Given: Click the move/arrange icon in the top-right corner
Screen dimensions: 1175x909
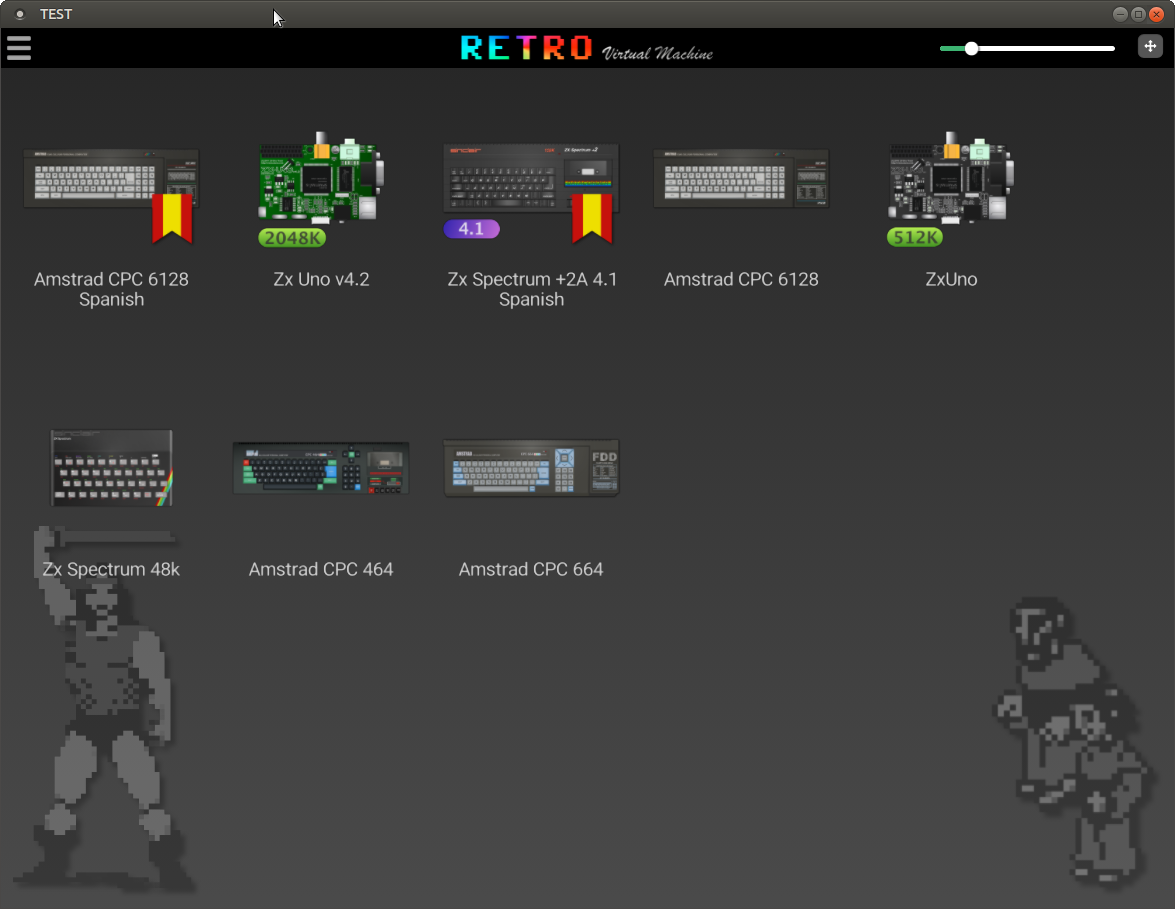Looking at the screenshot, I should [1149, 46].
